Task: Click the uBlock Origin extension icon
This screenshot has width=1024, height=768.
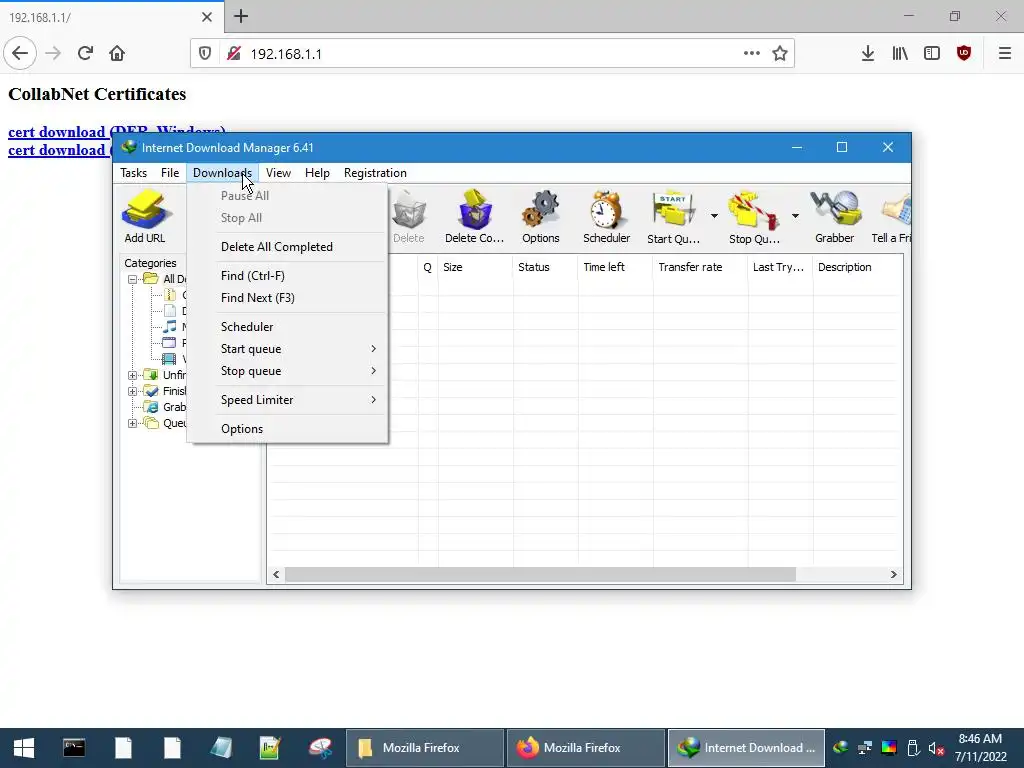Action: click(x=964, y=54)
